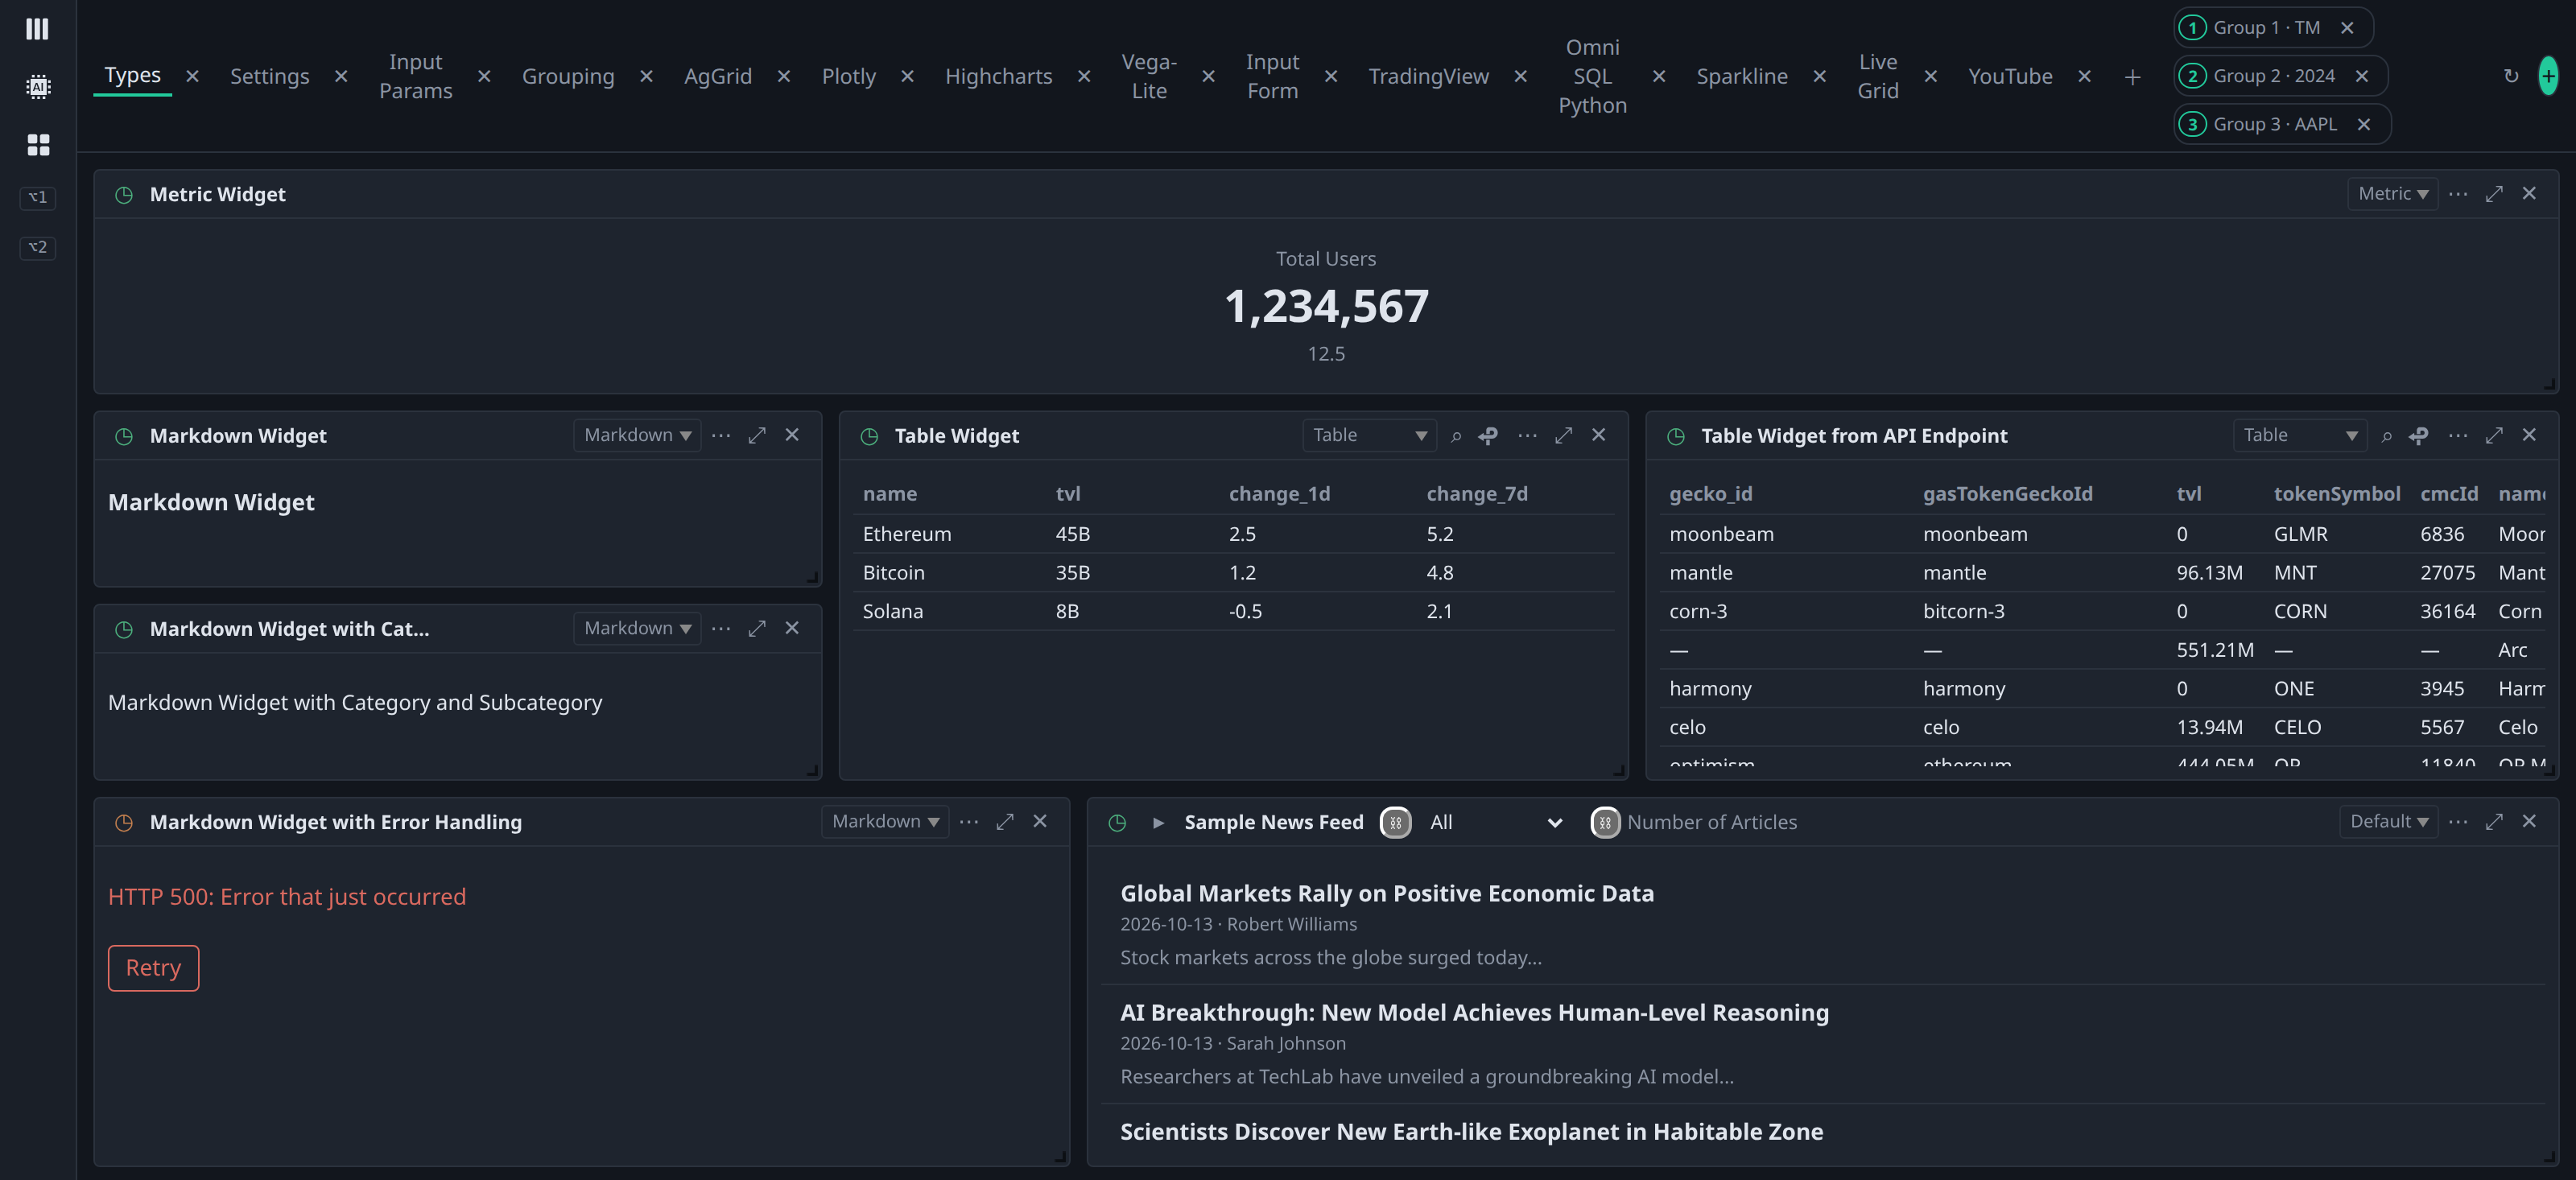Toggle the parameter icon next to Number of Articles
Viewport: 2576px width, 1180px height.
[x=1605, y=823]
